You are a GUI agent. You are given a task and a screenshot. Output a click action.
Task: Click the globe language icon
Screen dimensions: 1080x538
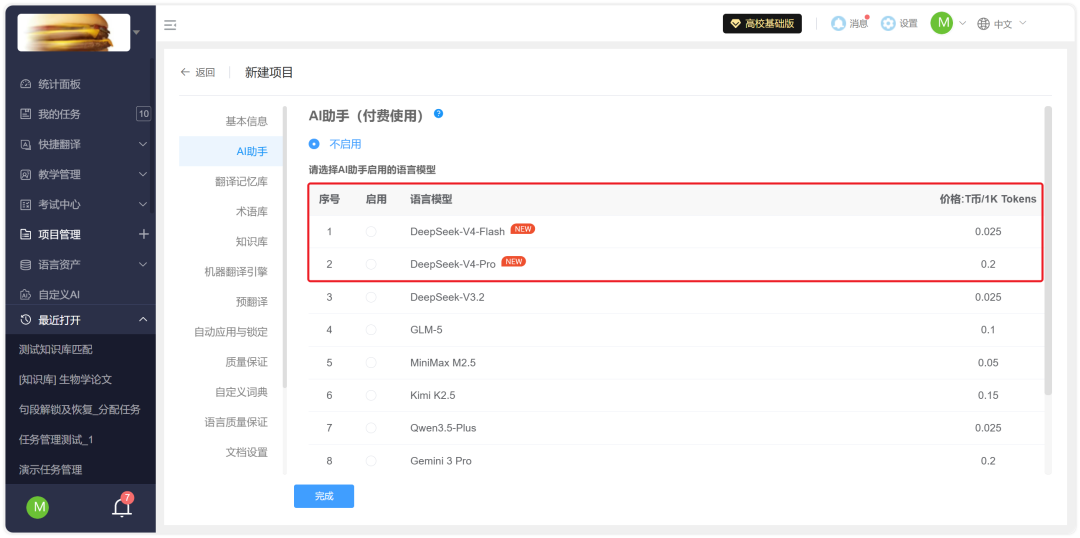[x=983, y=23]
